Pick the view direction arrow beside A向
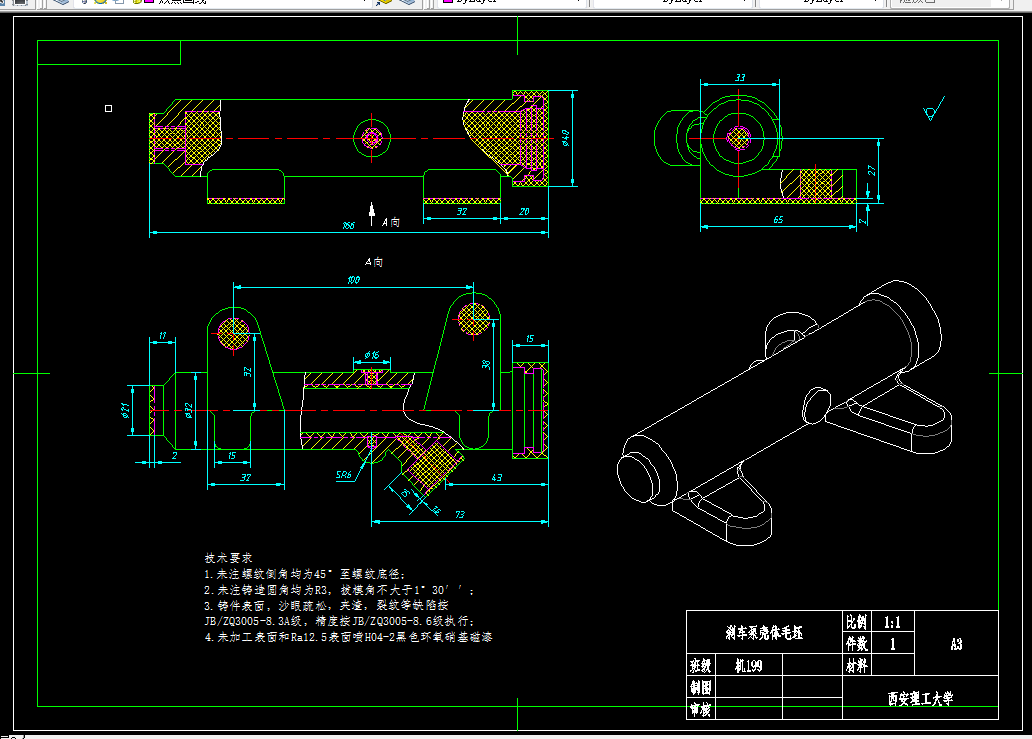This screenshot has height=739, width=1032. [x=372, y=214]
